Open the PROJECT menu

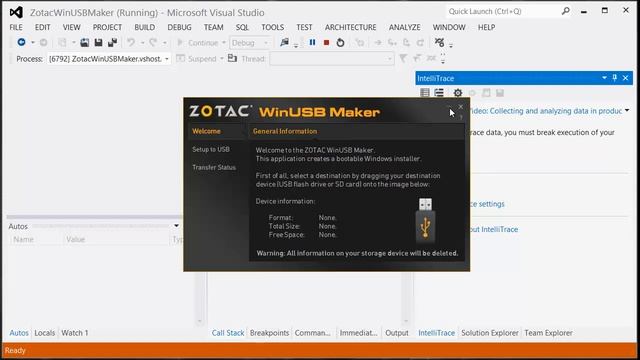coord(107,27)
